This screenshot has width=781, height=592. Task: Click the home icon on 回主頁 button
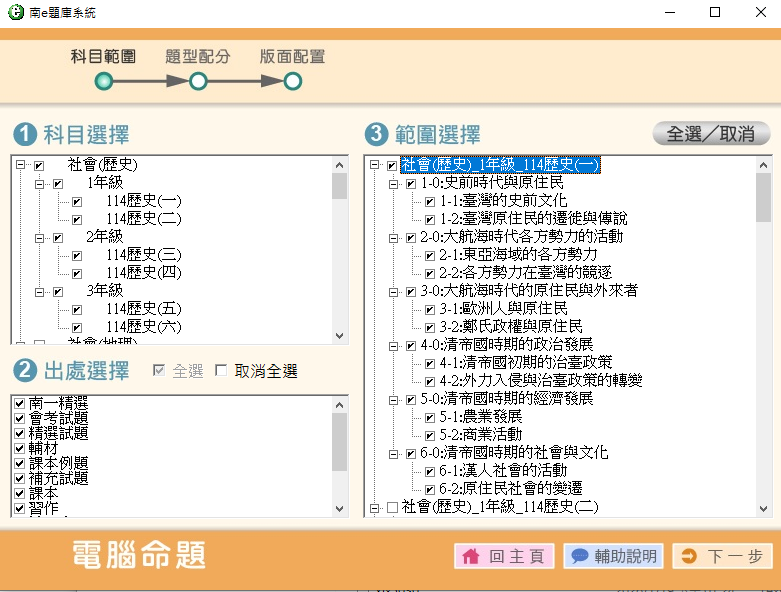[471, 557]
